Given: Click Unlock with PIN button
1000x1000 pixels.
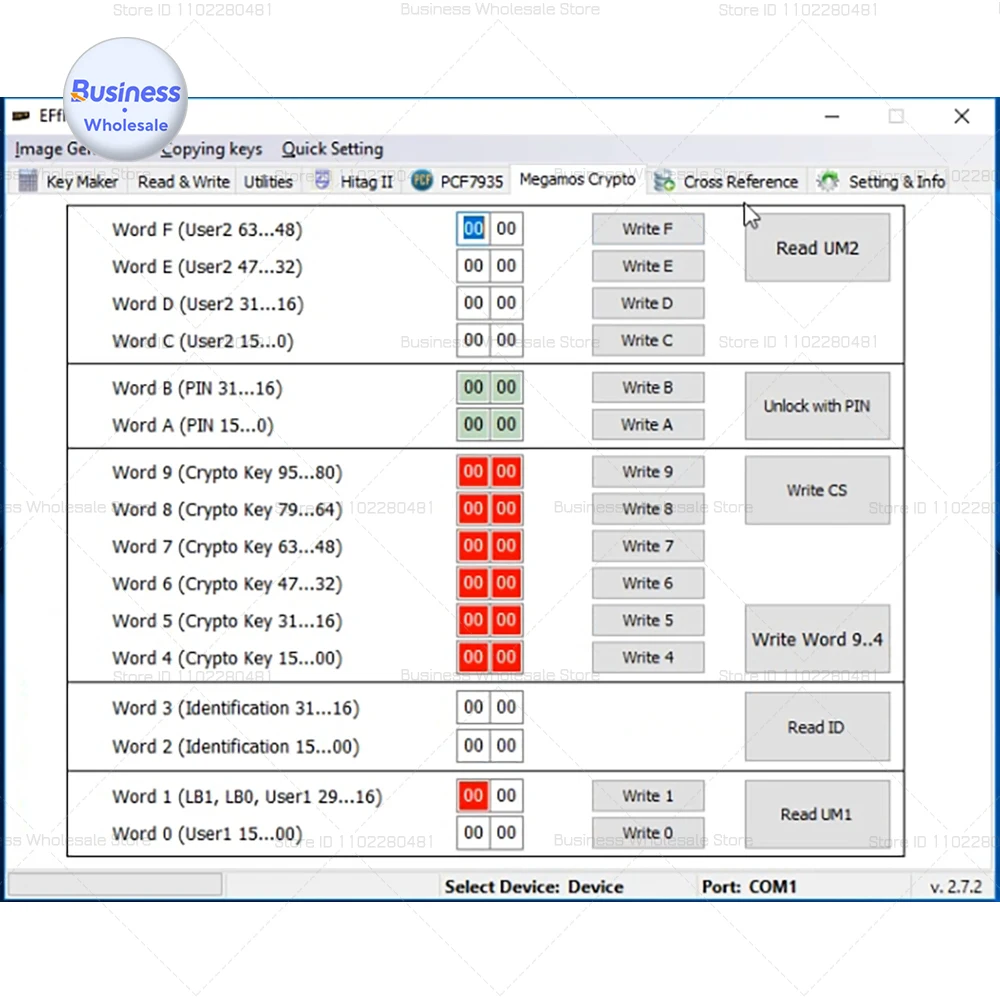Looking at the screenshot, I should [817, 406].
